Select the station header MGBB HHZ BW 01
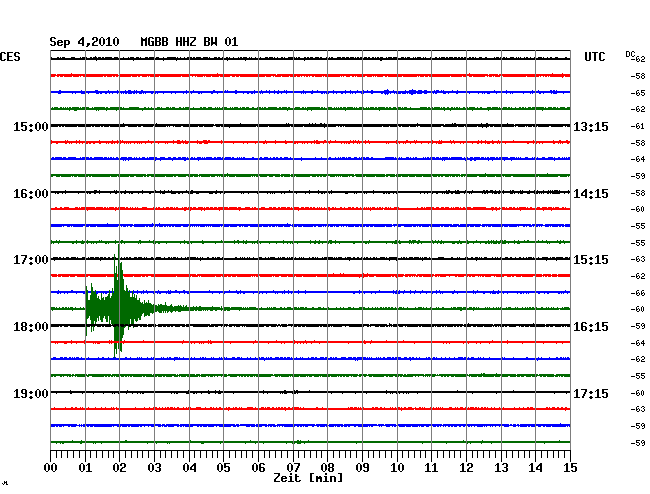Screen dimensions: 650x494 [x=189, y=42]
